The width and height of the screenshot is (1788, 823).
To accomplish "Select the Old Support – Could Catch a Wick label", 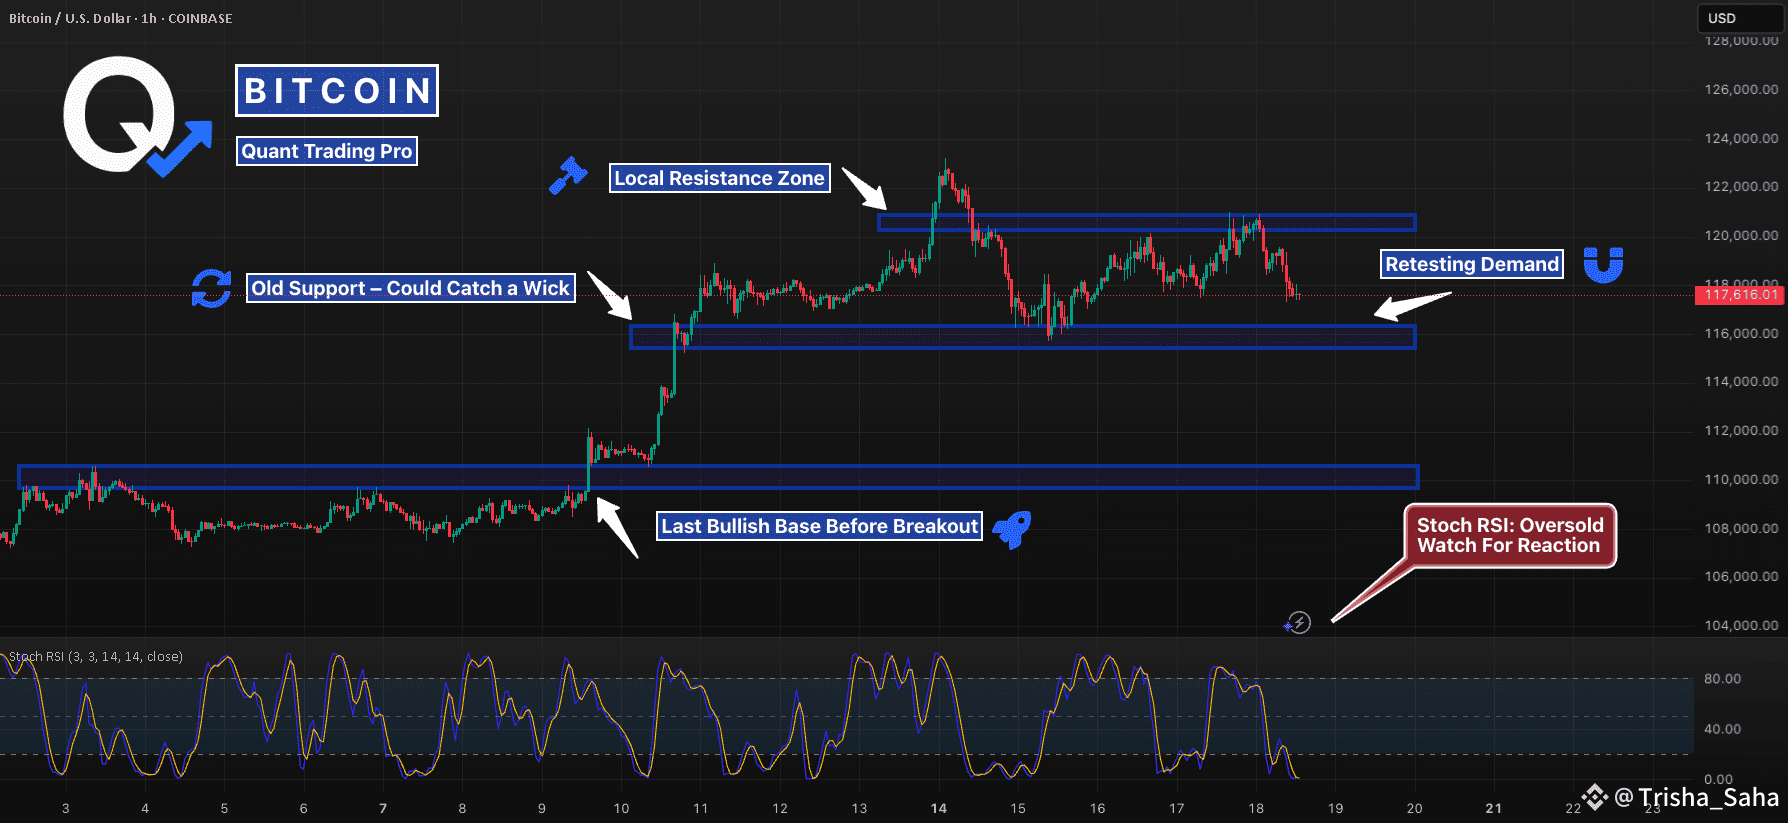I will tap(410, 288).
